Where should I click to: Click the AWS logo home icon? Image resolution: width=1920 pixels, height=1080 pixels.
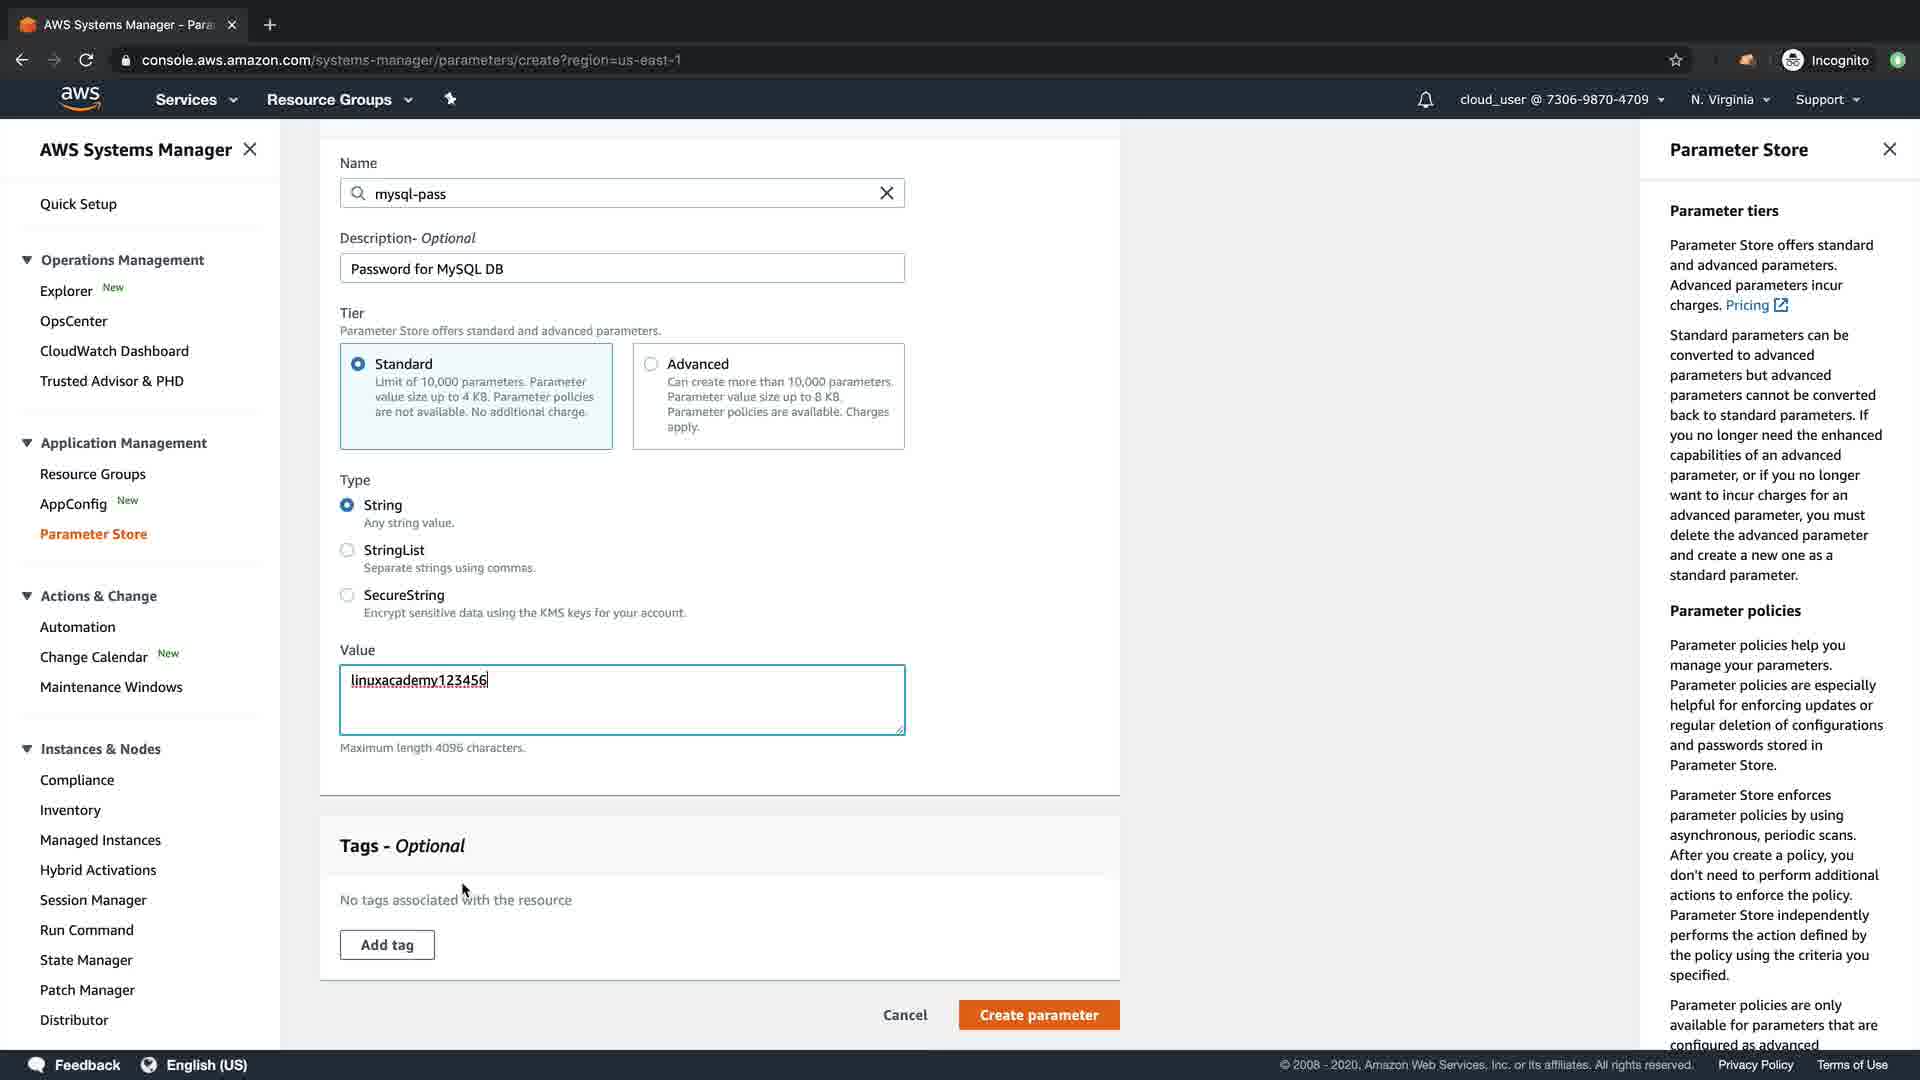[80, 98]
